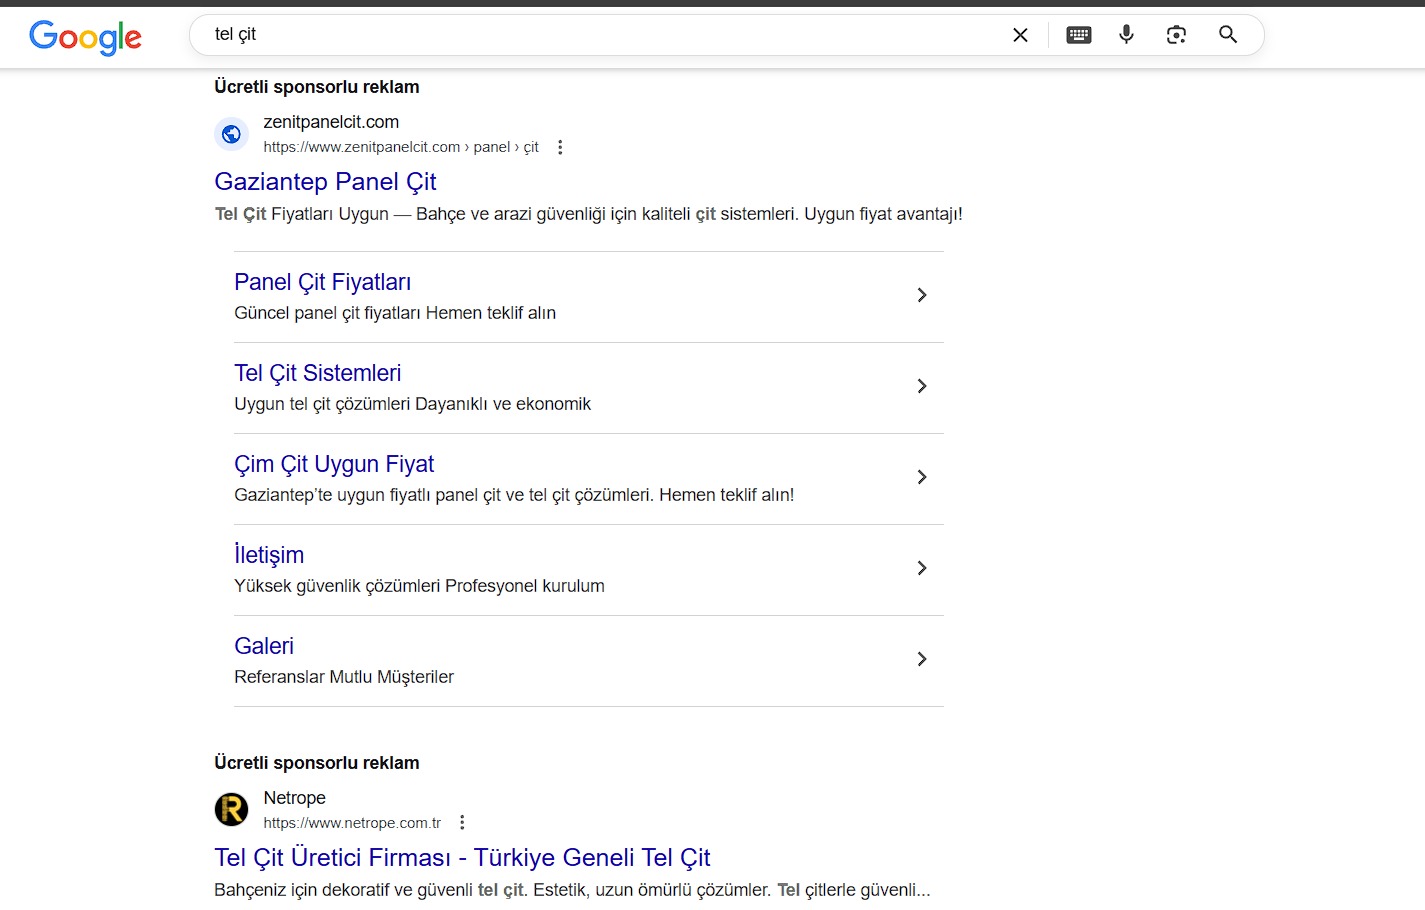This screenshot has width=1425, height=910.
Task: Click the Netrope site logo icon
Action: pyautogui.click(x=231, y=809)
